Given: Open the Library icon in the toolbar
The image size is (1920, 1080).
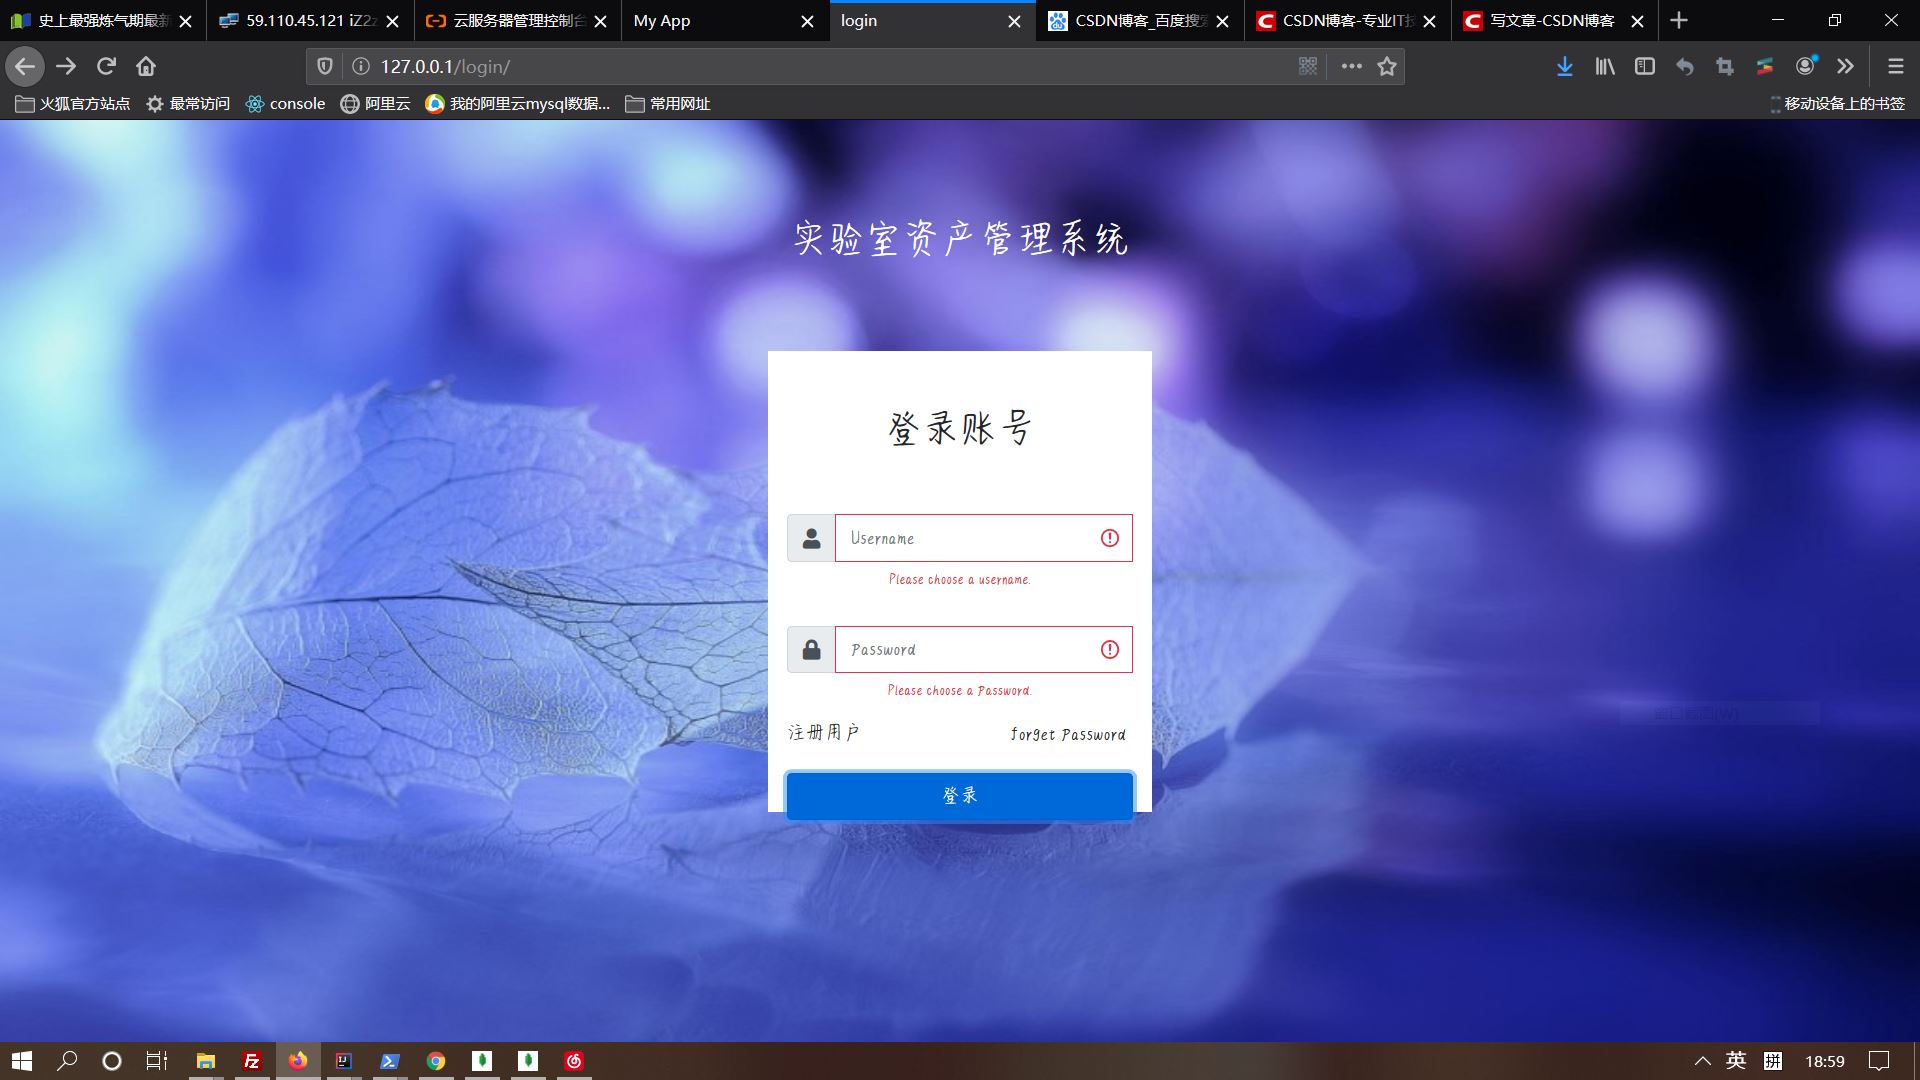Looking at the screenshot, I should tap(1604, 66).
